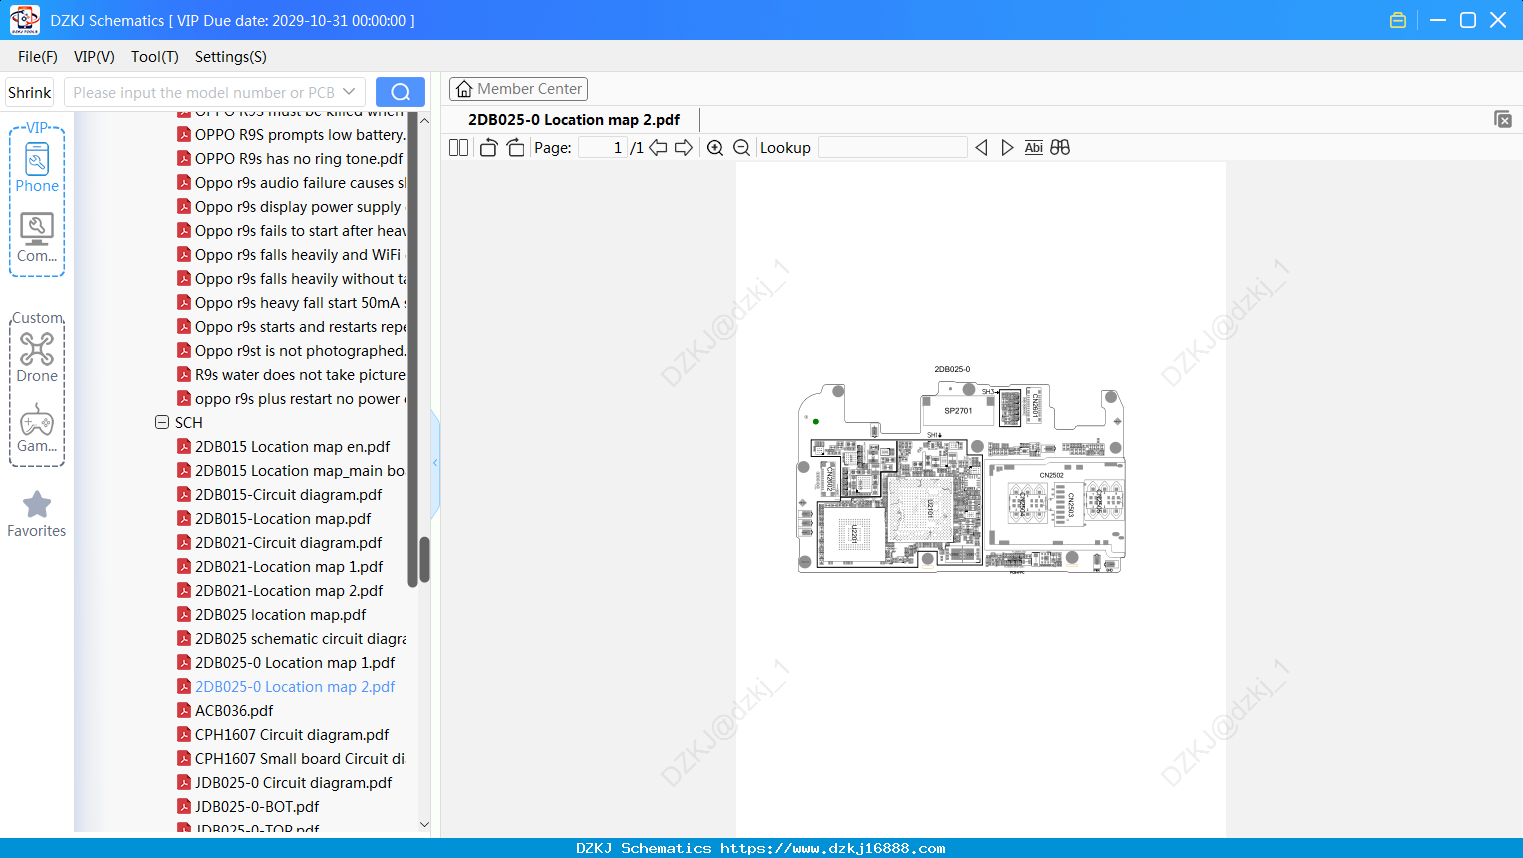This screenshot has width=1523, height=858.
Task: Open Oppo r9s audio failure file
Action: (x=300, y=182)
